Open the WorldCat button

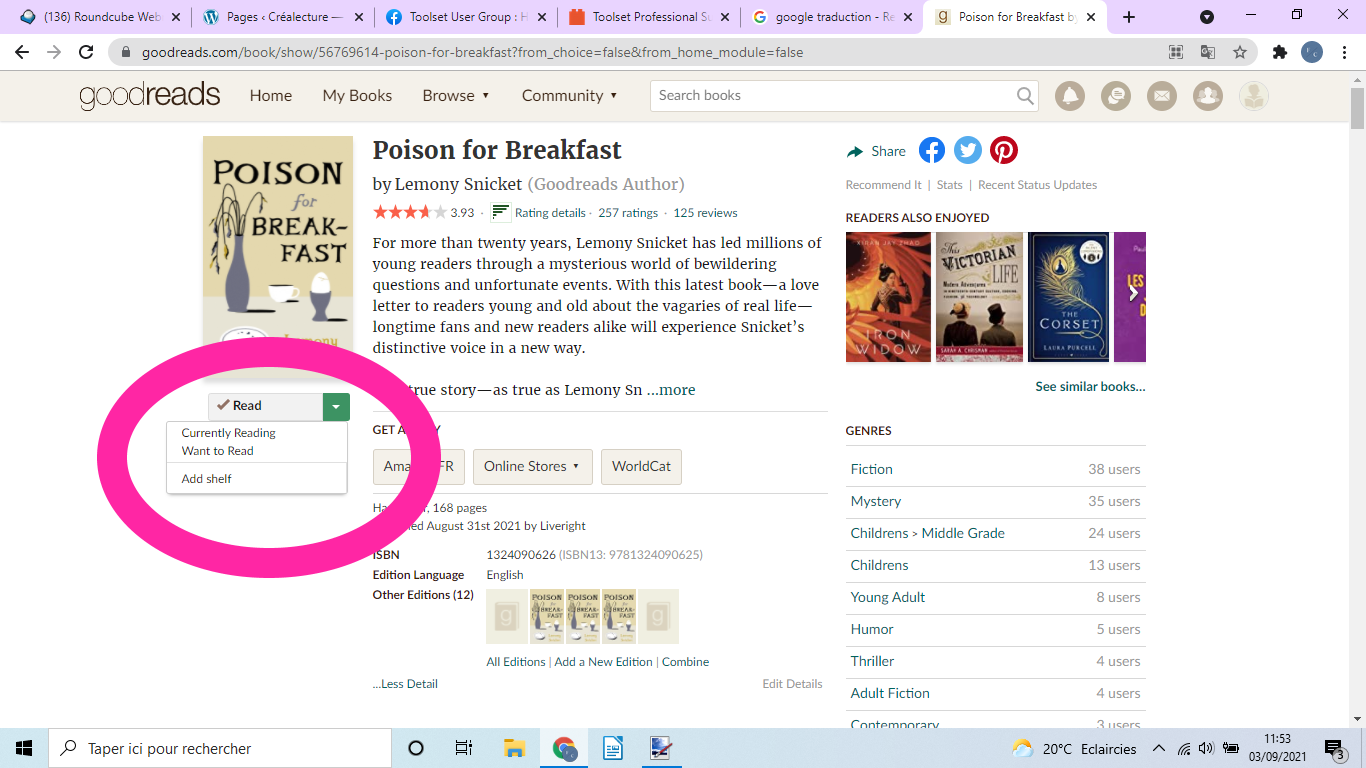tap(642, 467)
